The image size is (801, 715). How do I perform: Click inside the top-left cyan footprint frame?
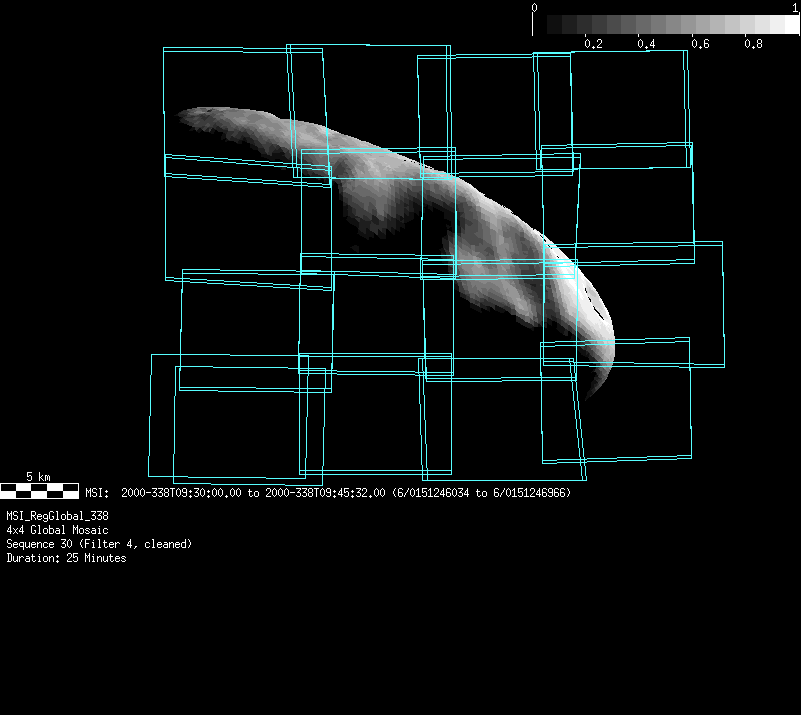coord(228,102)
